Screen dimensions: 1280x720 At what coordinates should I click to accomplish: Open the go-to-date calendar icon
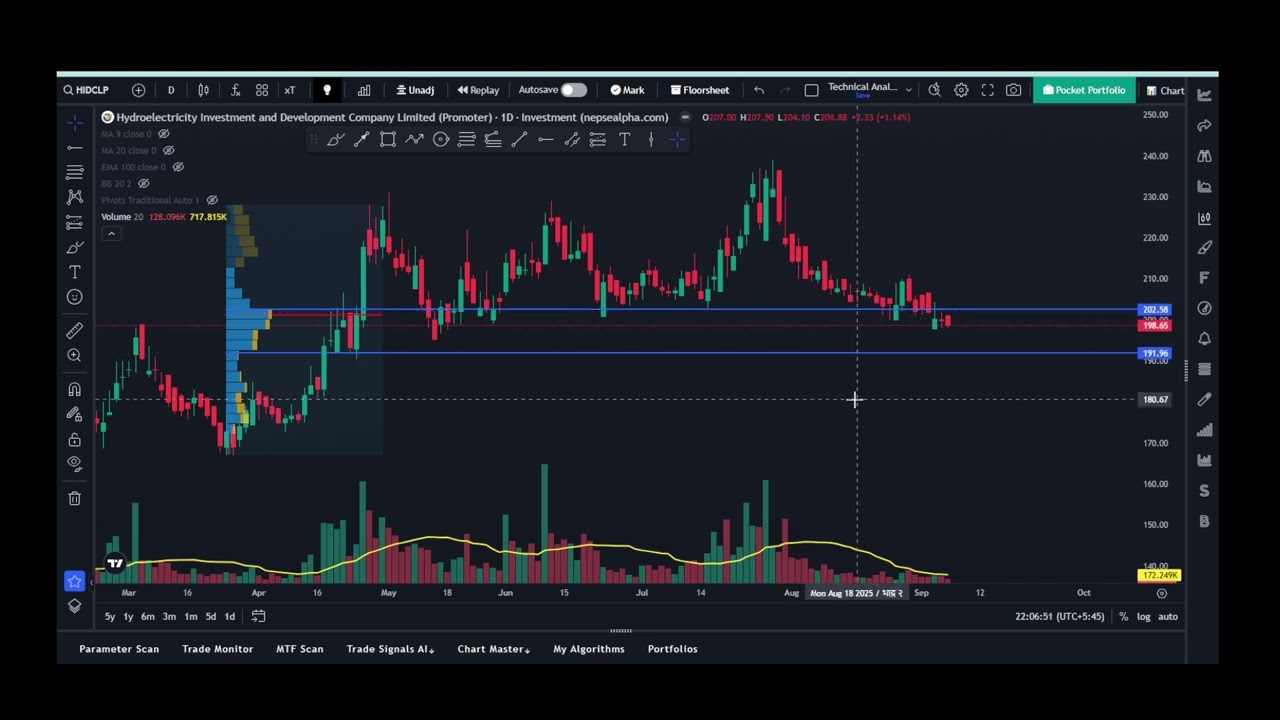[258, 616]
